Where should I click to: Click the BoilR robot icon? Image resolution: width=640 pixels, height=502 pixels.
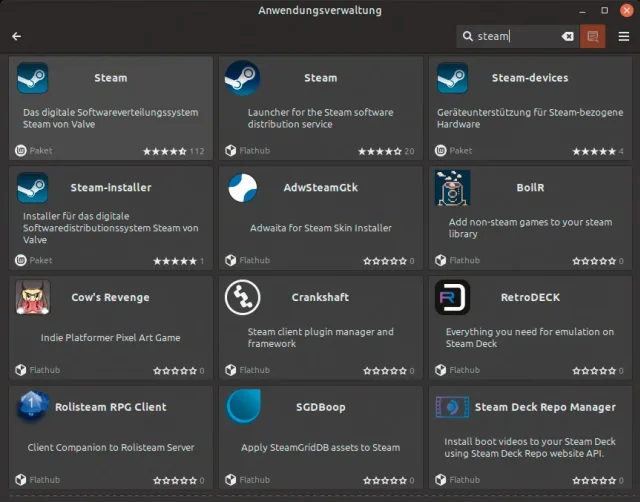point(453,187)
